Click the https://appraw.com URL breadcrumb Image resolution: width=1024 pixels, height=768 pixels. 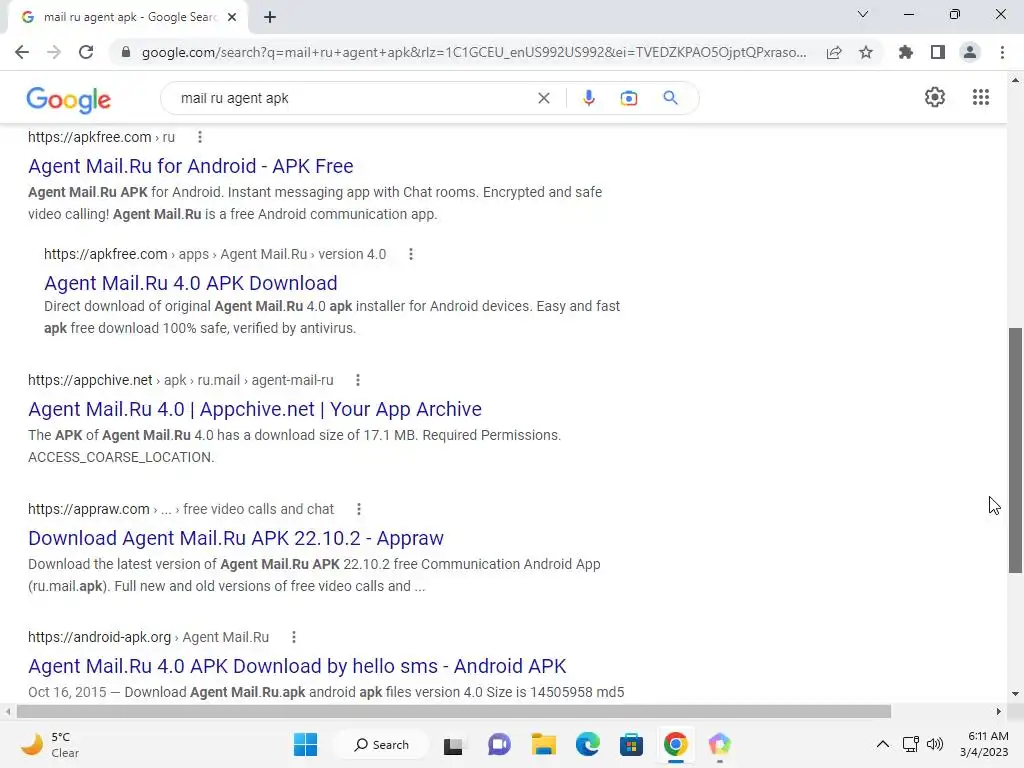tap(89, 509)
